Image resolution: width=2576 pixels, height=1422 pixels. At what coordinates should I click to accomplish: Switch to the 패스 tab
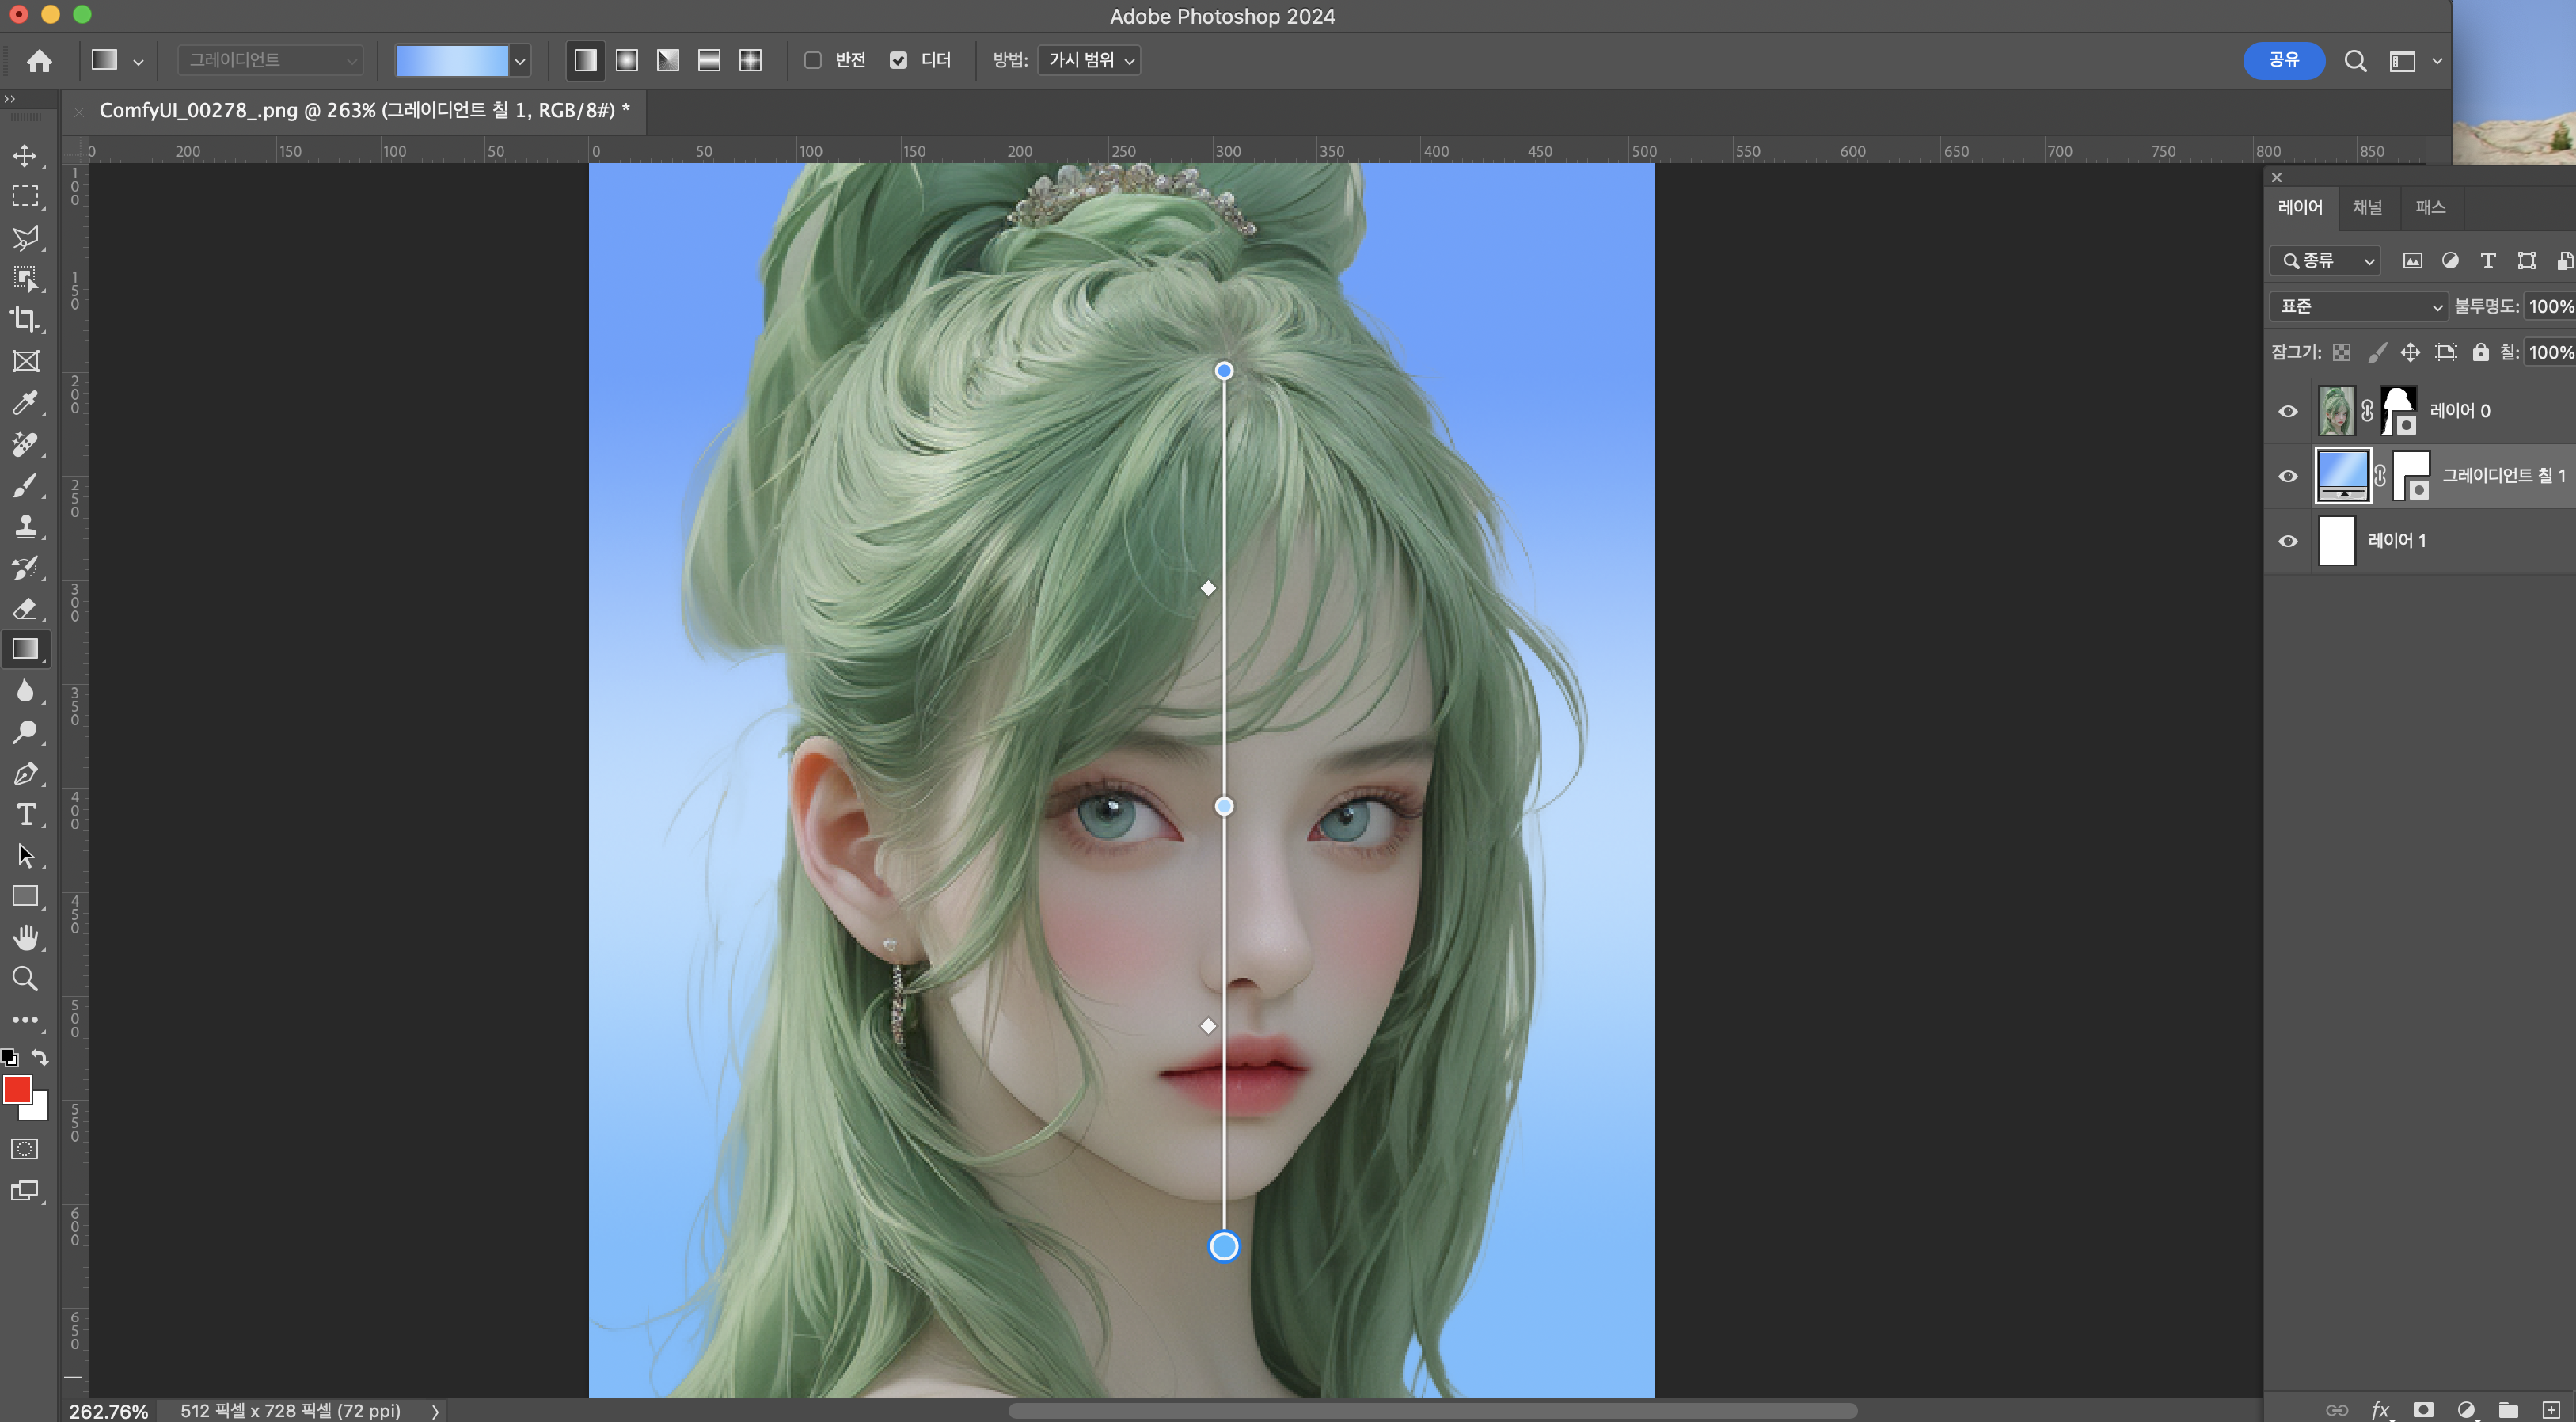(x=2430, y=207)
